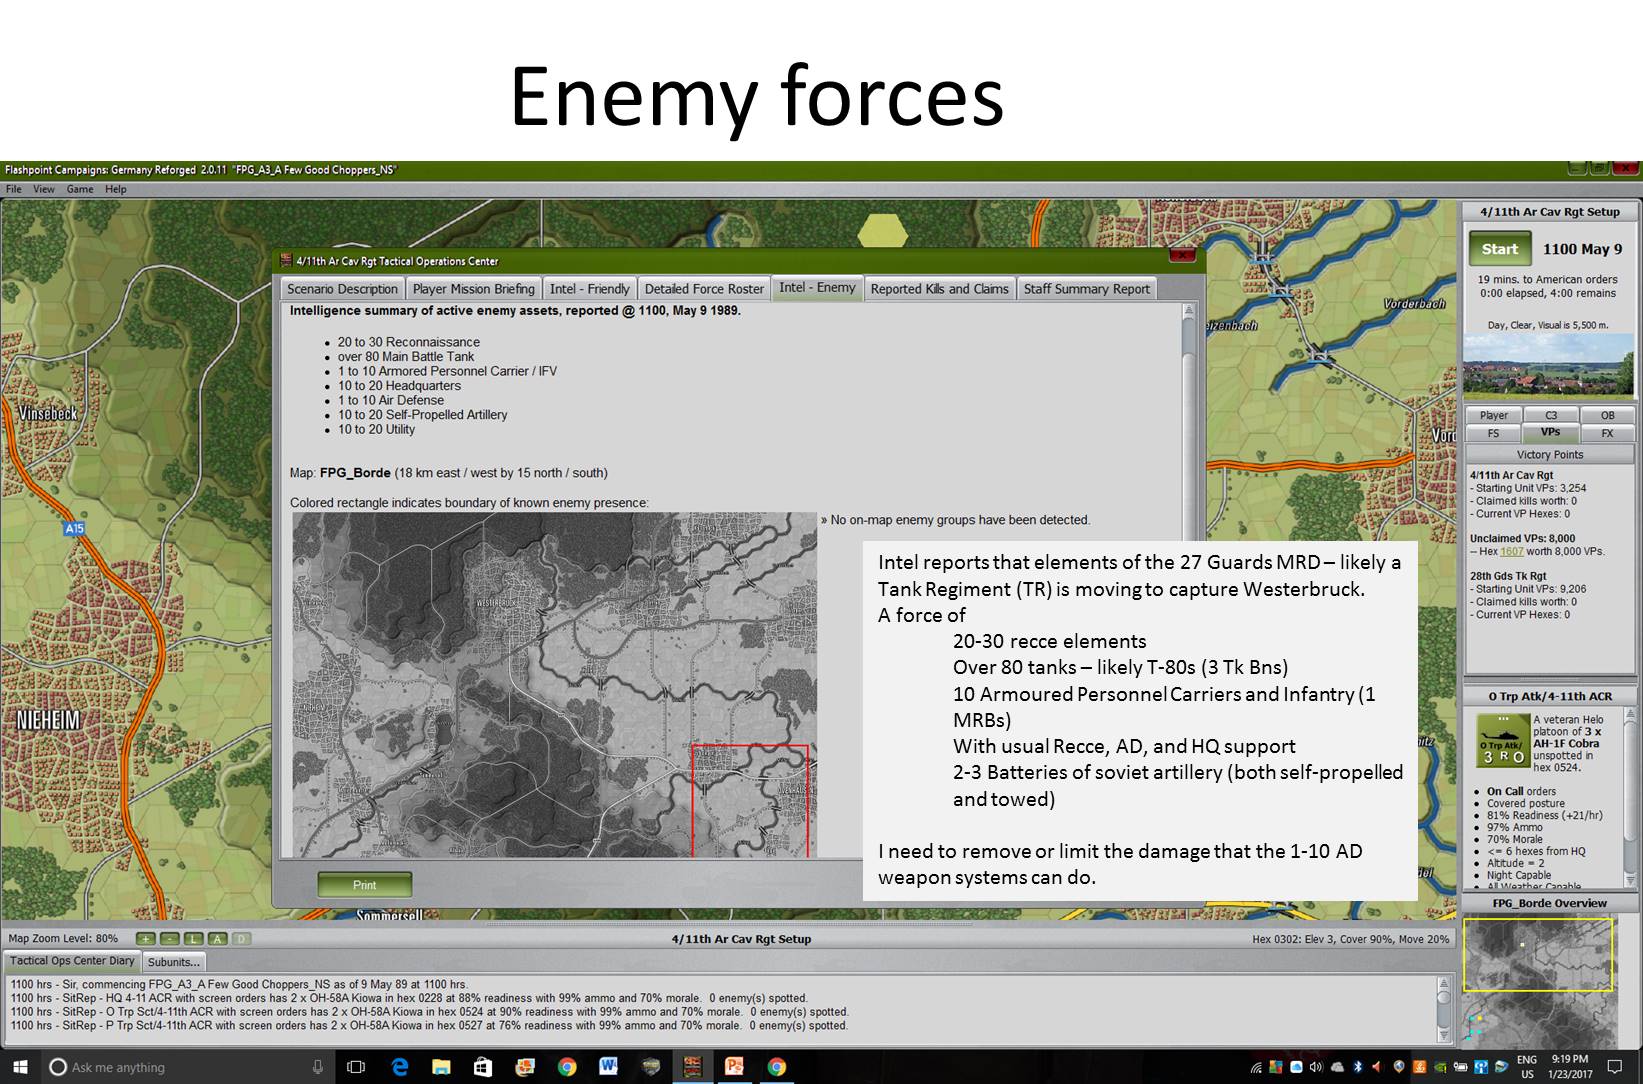Viewport: 1643px width, 1084px height.
Task: Click the Victory Points panel header
Action: (x=1550, y=455)
